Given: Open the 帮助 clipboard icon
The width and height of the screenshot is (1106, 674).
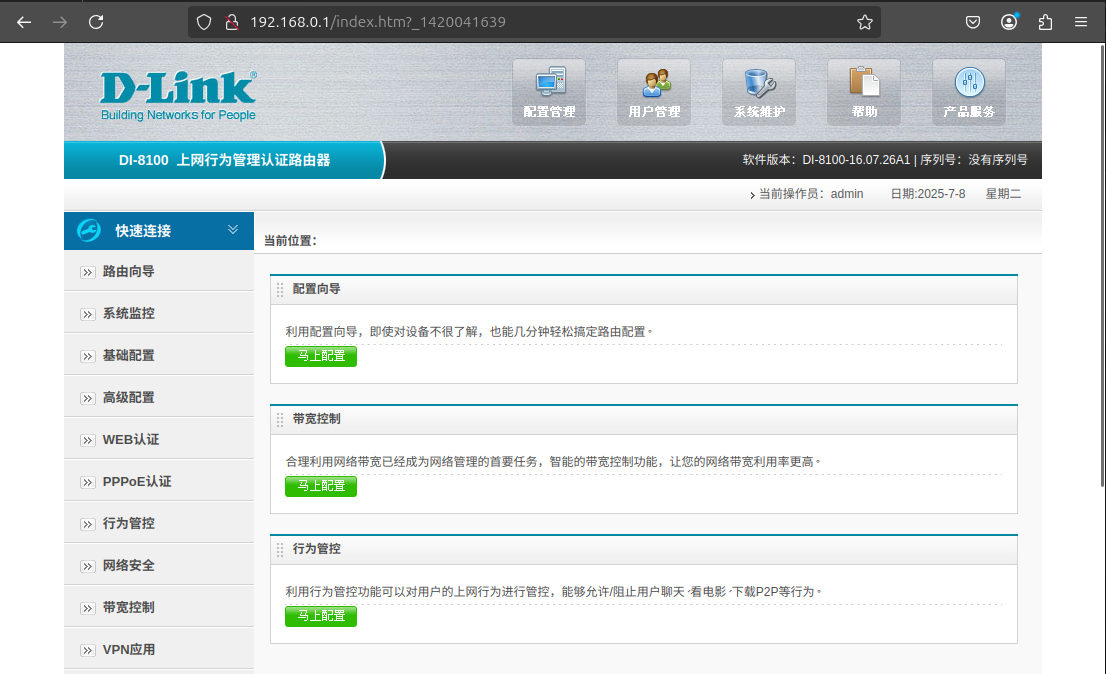Looking at the screenshot, I should (x=864, y=92).
